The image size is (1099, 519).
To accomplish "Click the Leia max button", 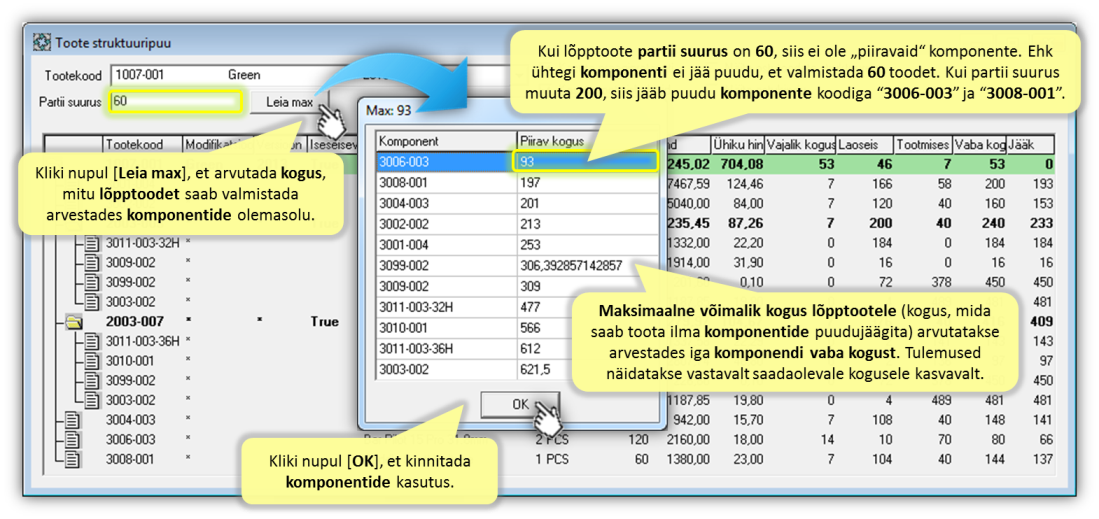I will (289, 102).
